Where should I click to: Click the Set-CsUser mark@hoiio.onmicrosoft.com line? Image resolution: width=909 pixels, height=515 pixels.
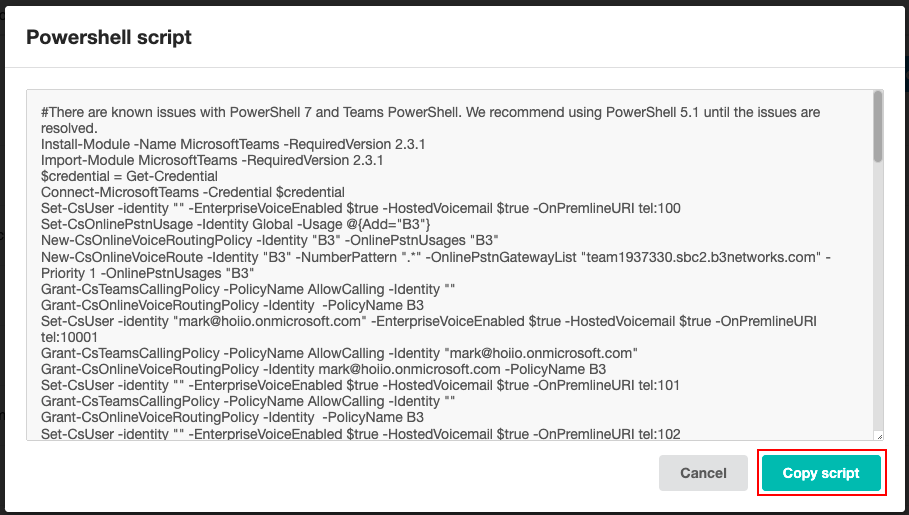[428, 321]
